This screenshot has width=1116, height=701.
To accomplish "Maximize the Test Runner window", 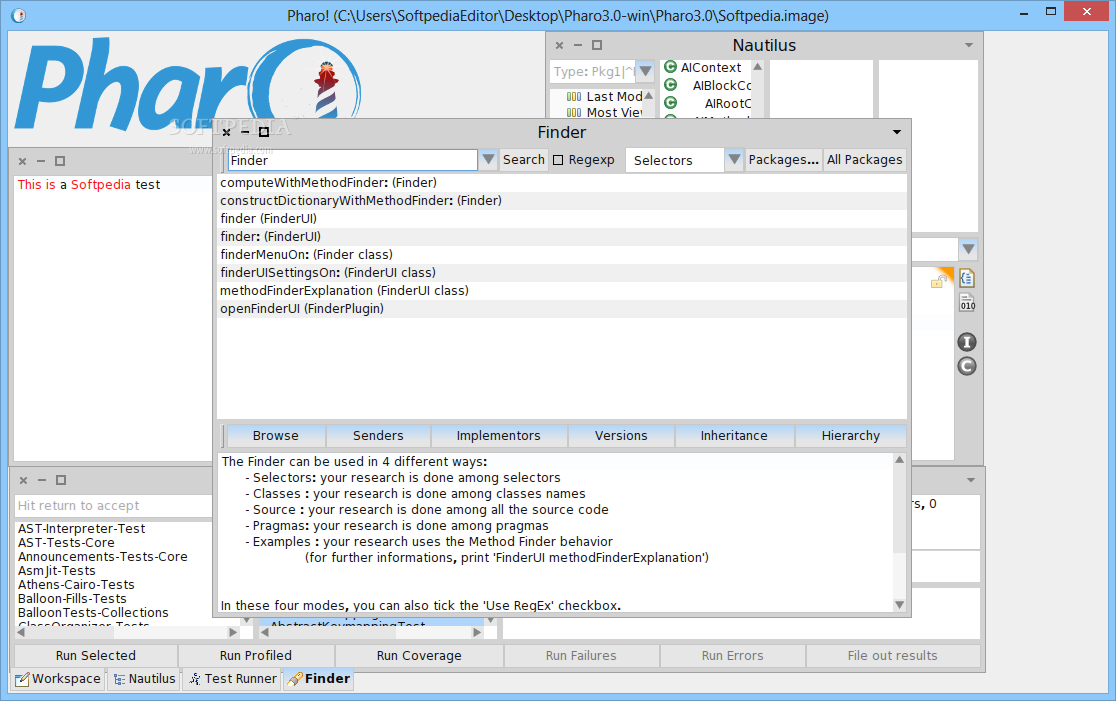I will [60, 480].
